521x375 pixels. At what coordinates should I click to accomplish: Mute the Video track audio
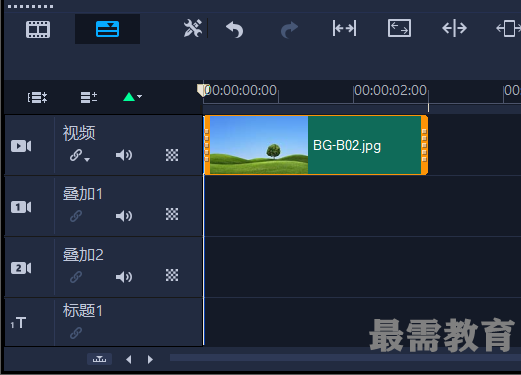pos(124,155)
